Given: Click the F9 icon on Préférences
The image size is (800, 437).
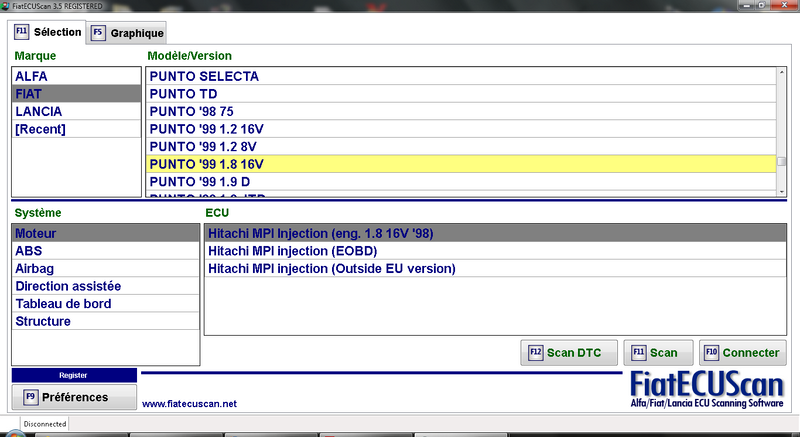Looking at the screenshot, I should [31, 397].
